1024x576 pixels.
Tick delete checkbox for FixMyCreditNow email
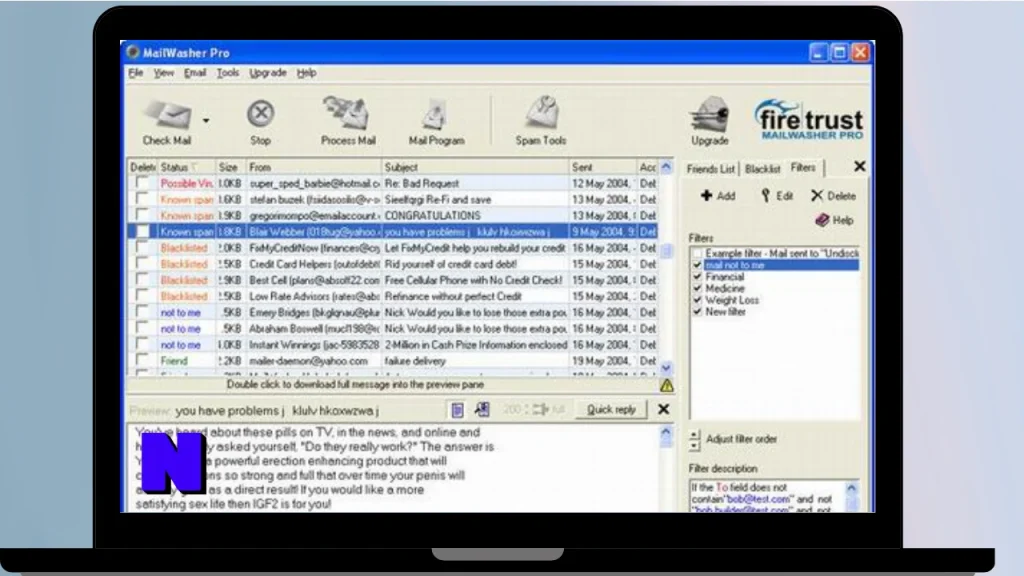coord(142,248)
